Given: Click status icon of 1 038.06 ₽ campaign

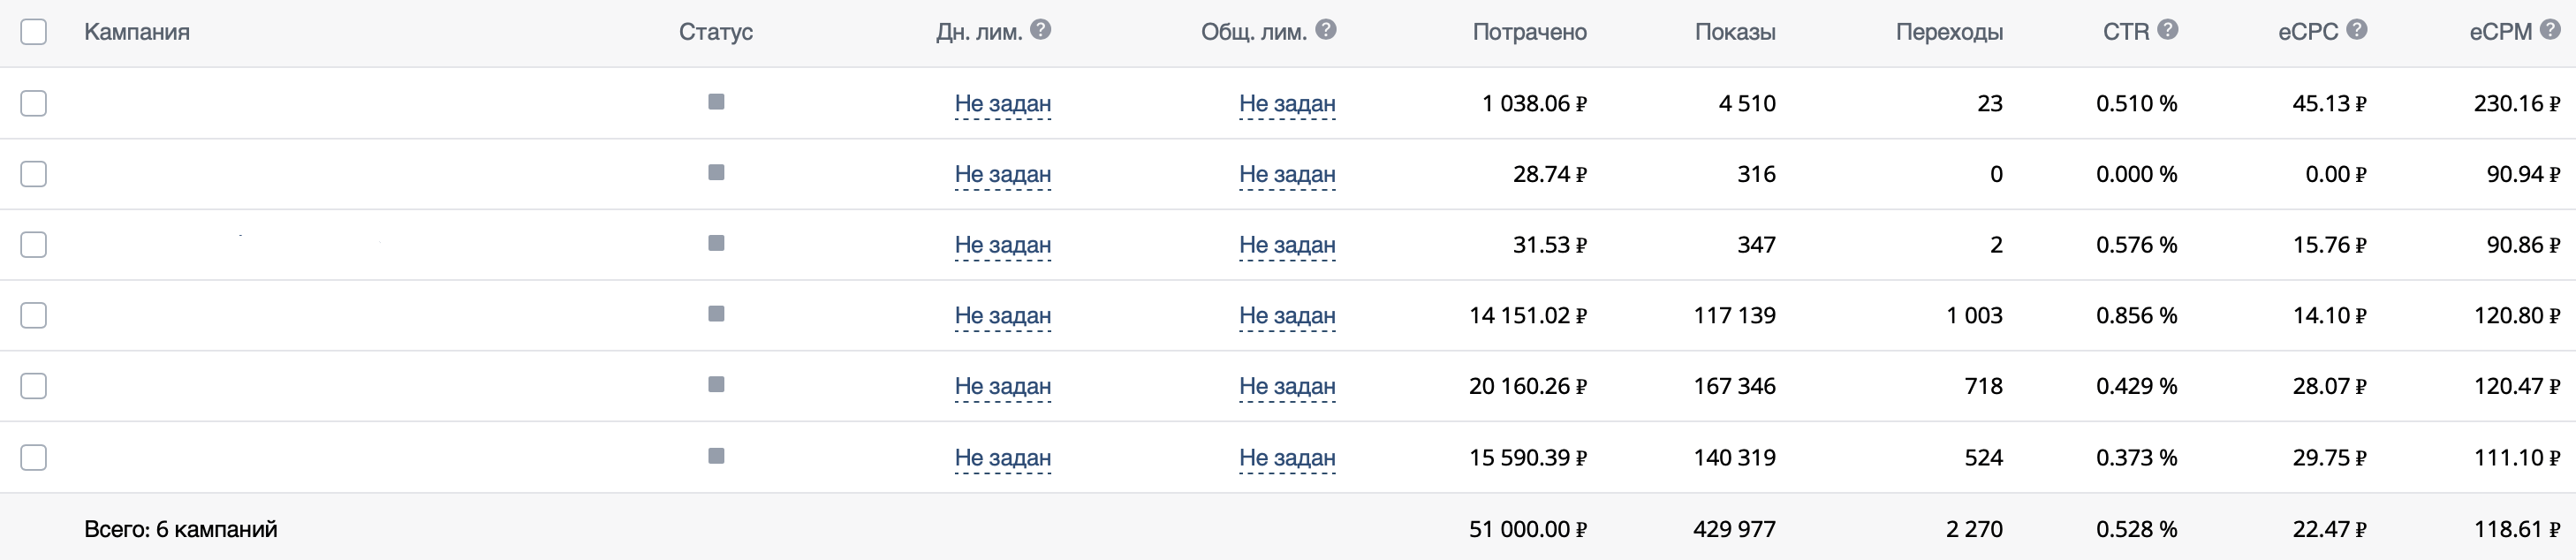Looking at the screenshot, I should pos(716,102).
